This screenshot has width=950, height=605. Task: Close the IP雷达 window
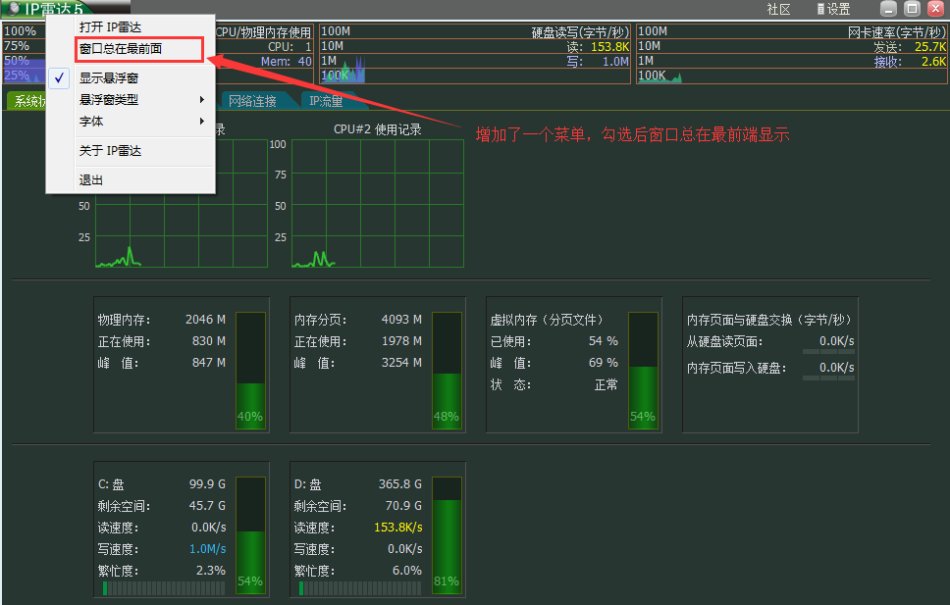tap(935, 8)
